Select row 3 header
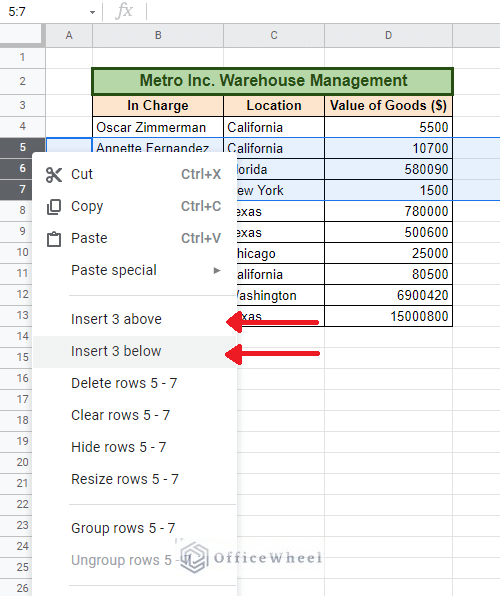The width and height of the screenshot is (500, 596). click(x=22, y=105)
